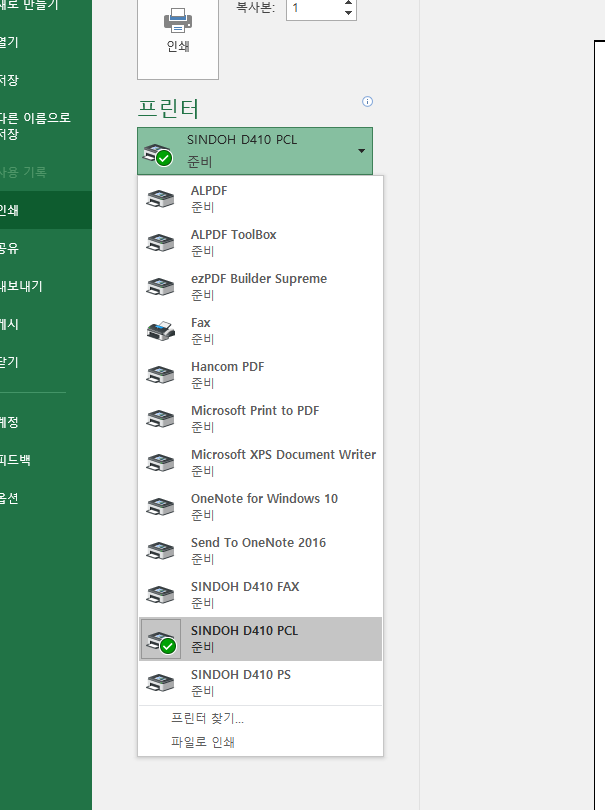The image size is (605, 810).
Task: Click the printer info icon next to 프린터
Action: tap(367, 101)
